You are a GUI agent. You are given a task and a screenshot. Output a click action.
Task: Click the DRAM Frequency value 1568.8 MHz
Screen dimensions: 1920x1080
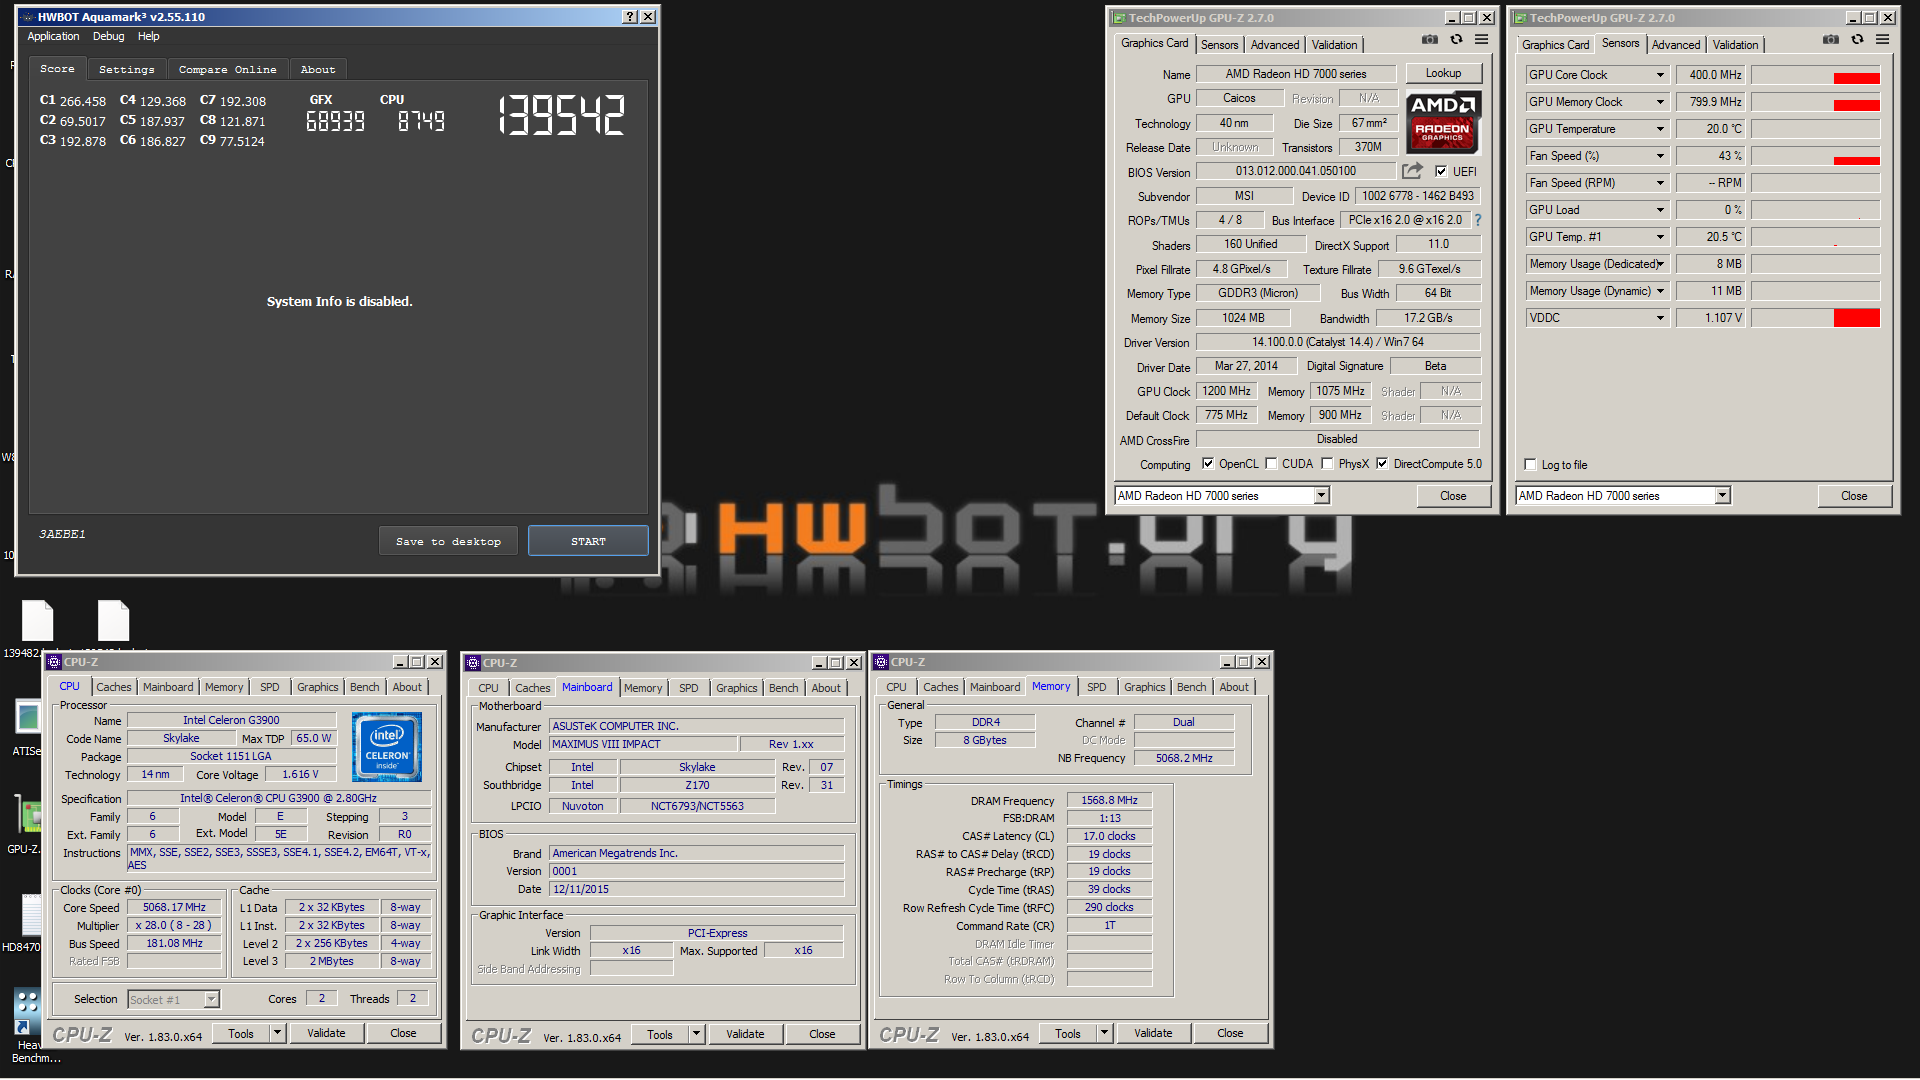coord(1109,800)
